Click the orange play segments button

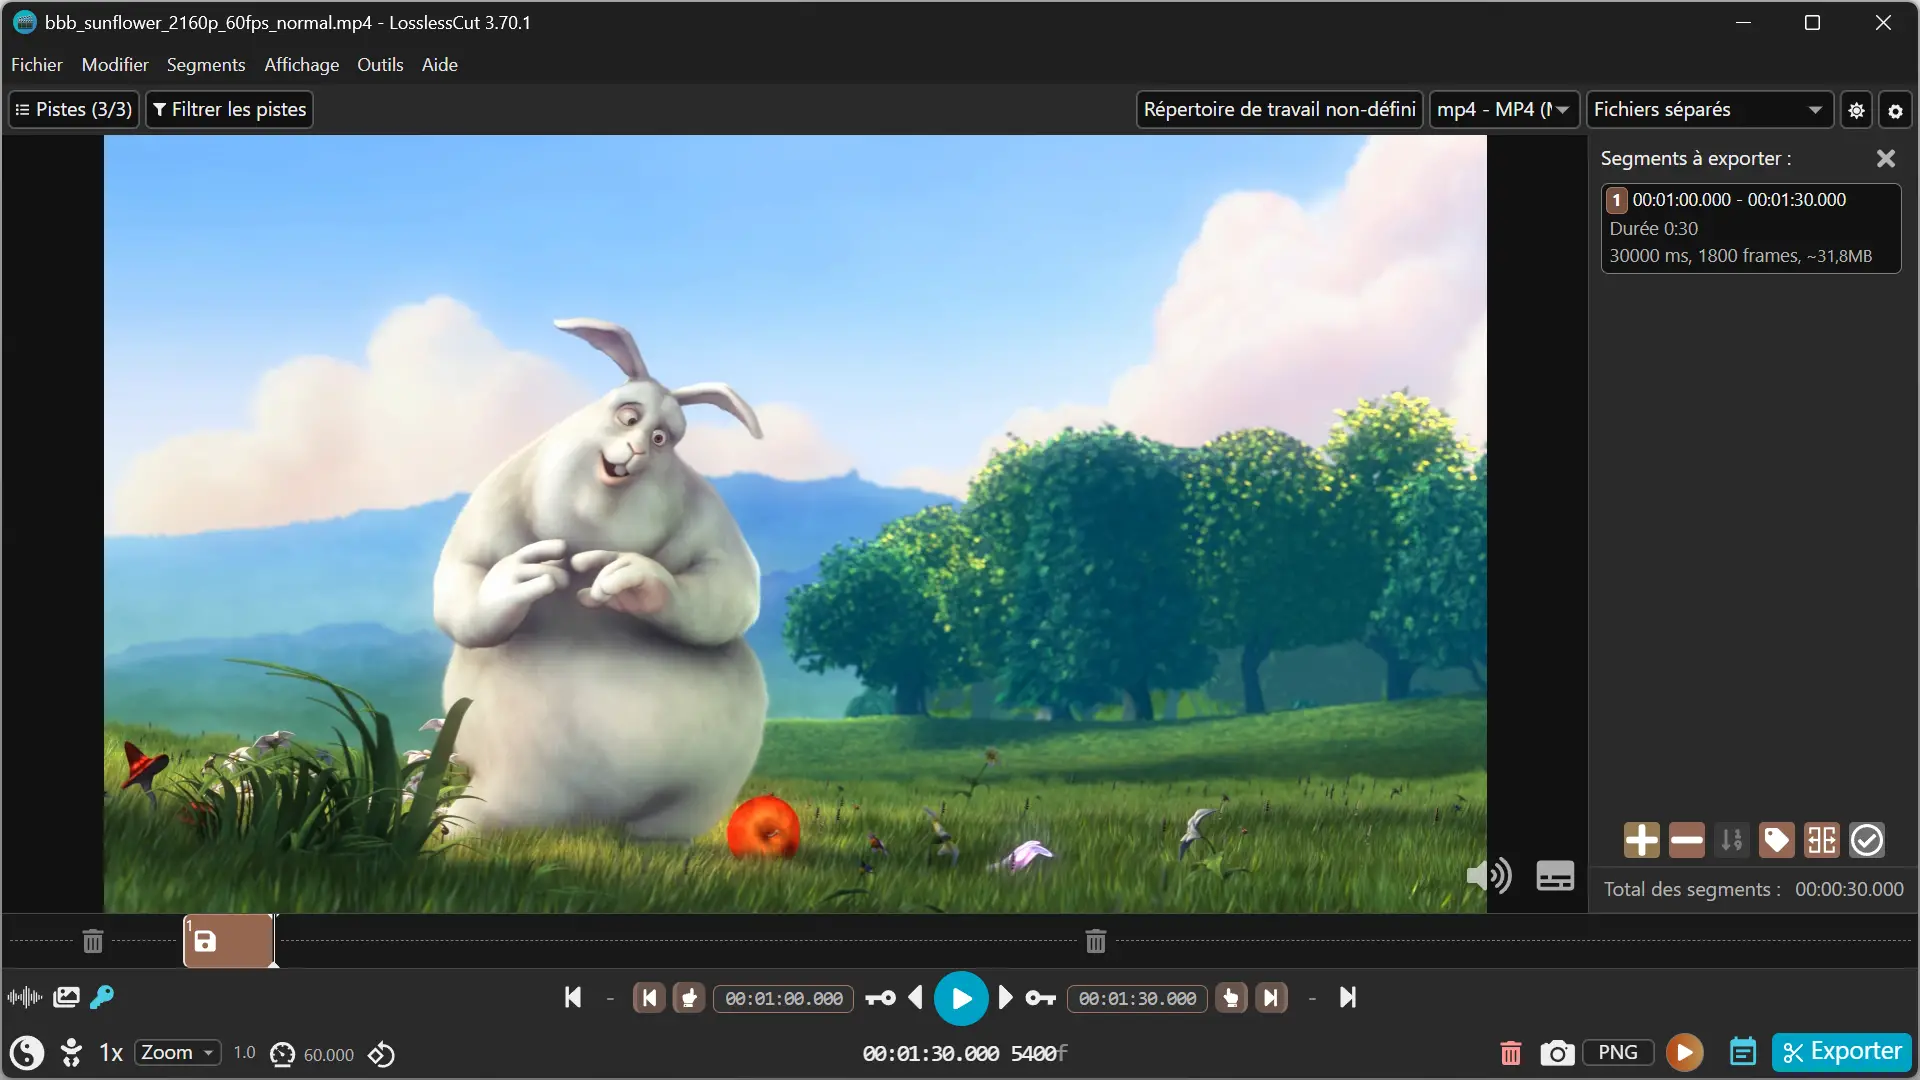click(1685, 1052)
